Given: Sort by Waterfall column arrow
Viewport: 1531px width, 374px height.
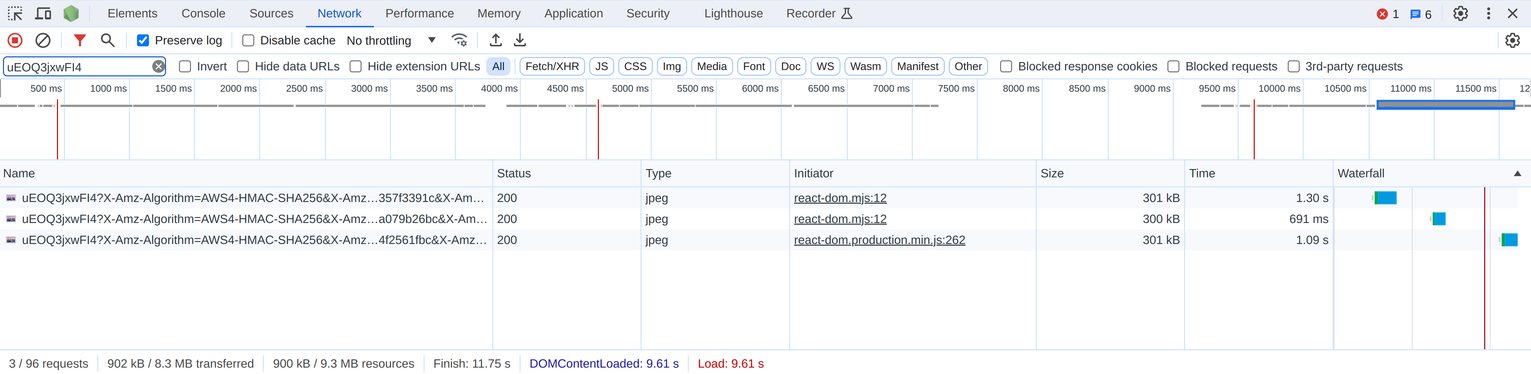Looking at the screenshot, I should (x=1517, y=174).
